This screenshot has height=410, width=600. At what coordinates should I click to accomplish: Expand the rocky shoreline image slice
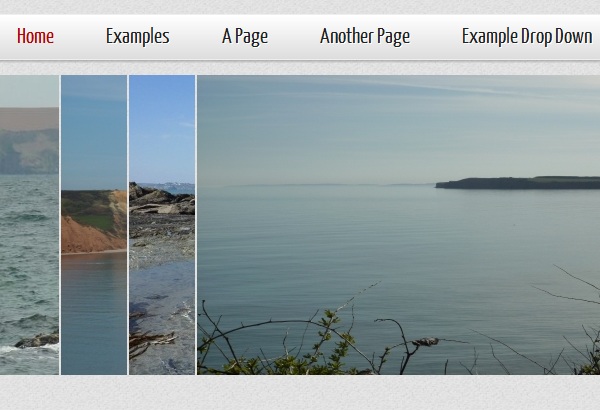(x=162, y=225)
